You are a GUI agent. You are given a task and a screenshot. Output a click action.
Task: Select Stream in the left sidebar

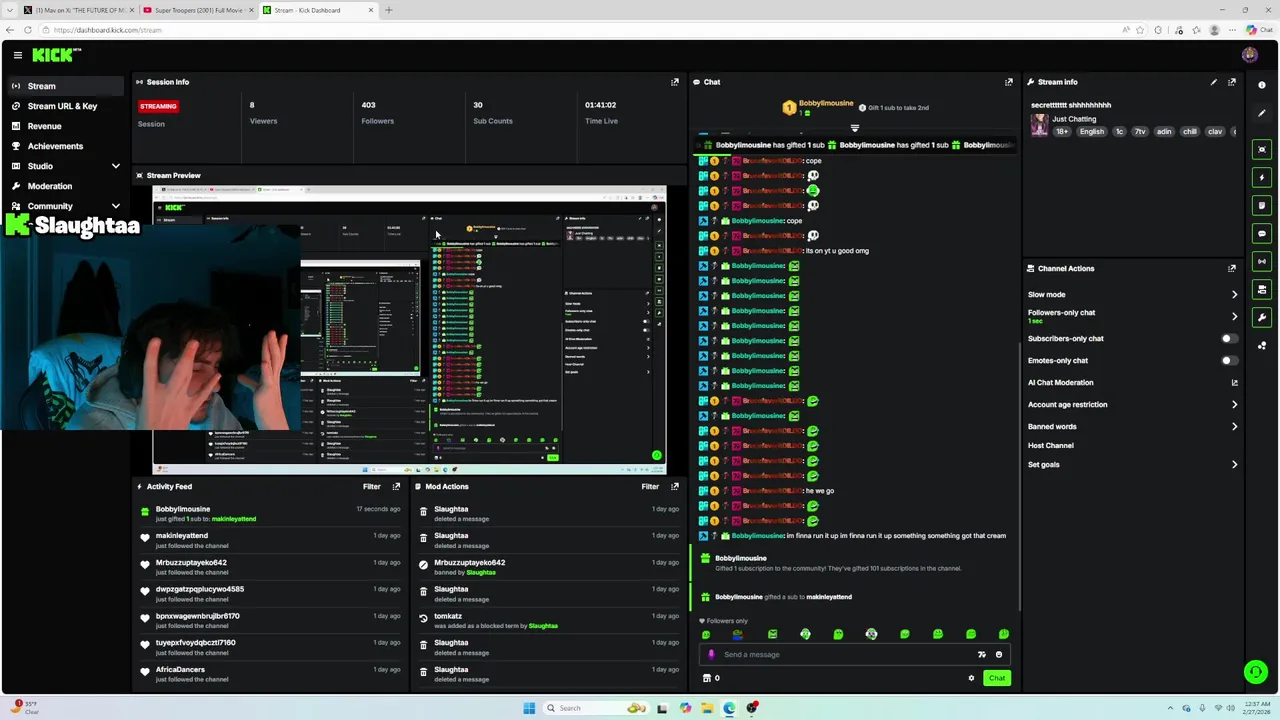tap(65, 86)
